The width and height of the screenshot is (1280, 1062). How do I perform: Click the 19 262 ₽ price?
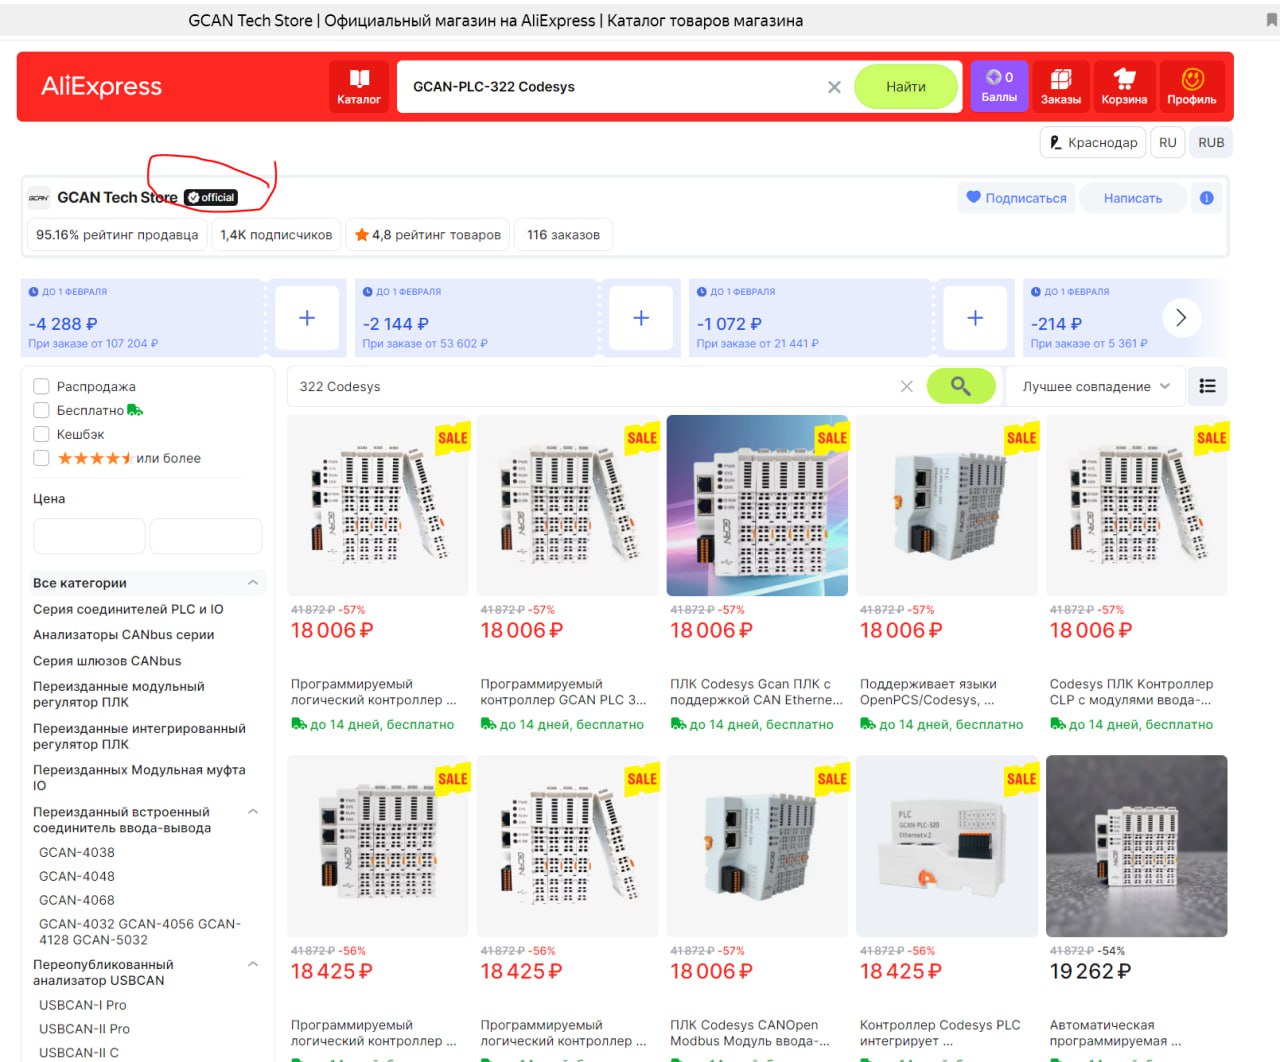point(1091,971)
